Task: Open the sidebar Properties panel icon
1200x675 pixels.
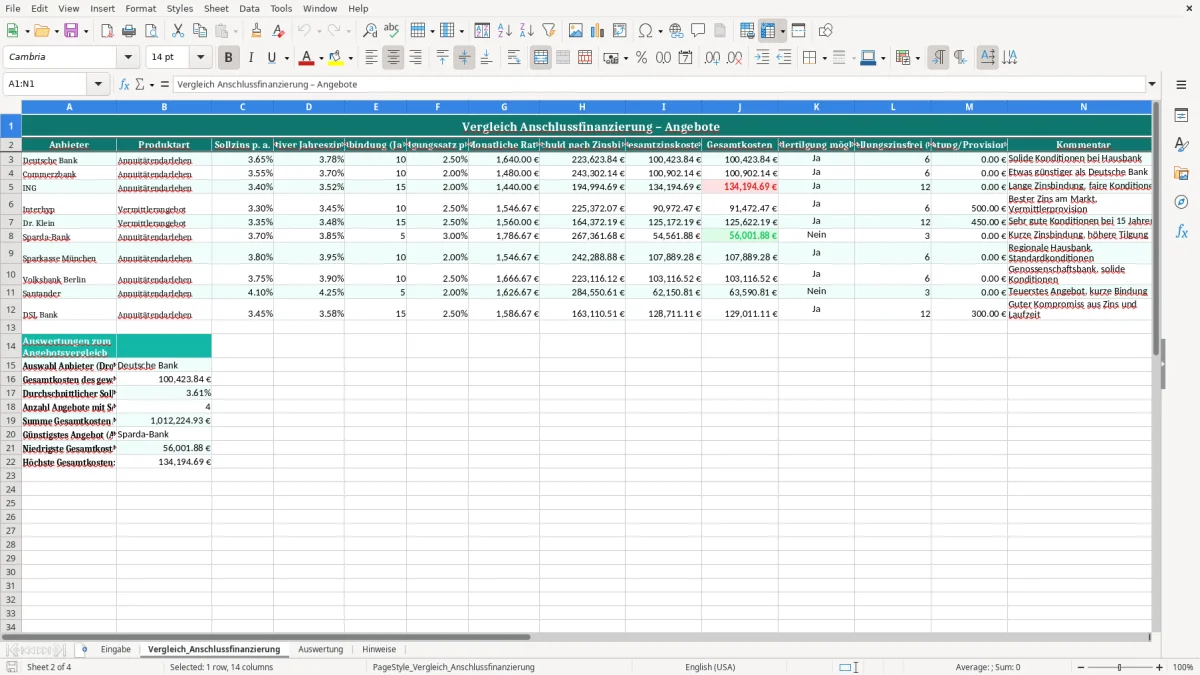Action: pos(1181,116)
